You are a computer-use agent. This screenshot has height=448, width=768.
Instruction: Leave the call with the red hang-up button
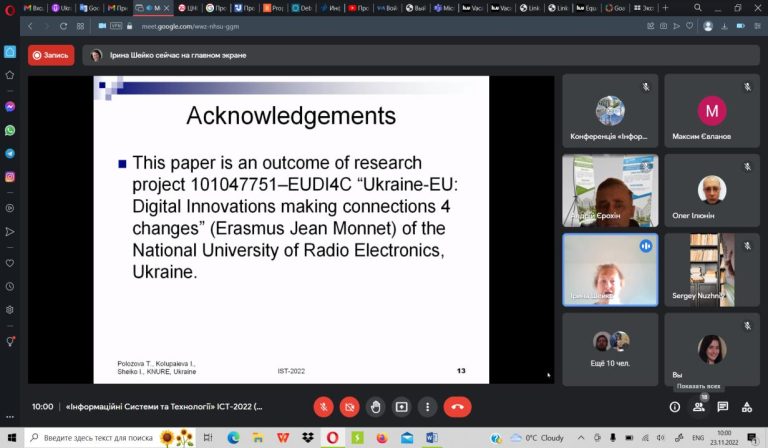[457, 407]
